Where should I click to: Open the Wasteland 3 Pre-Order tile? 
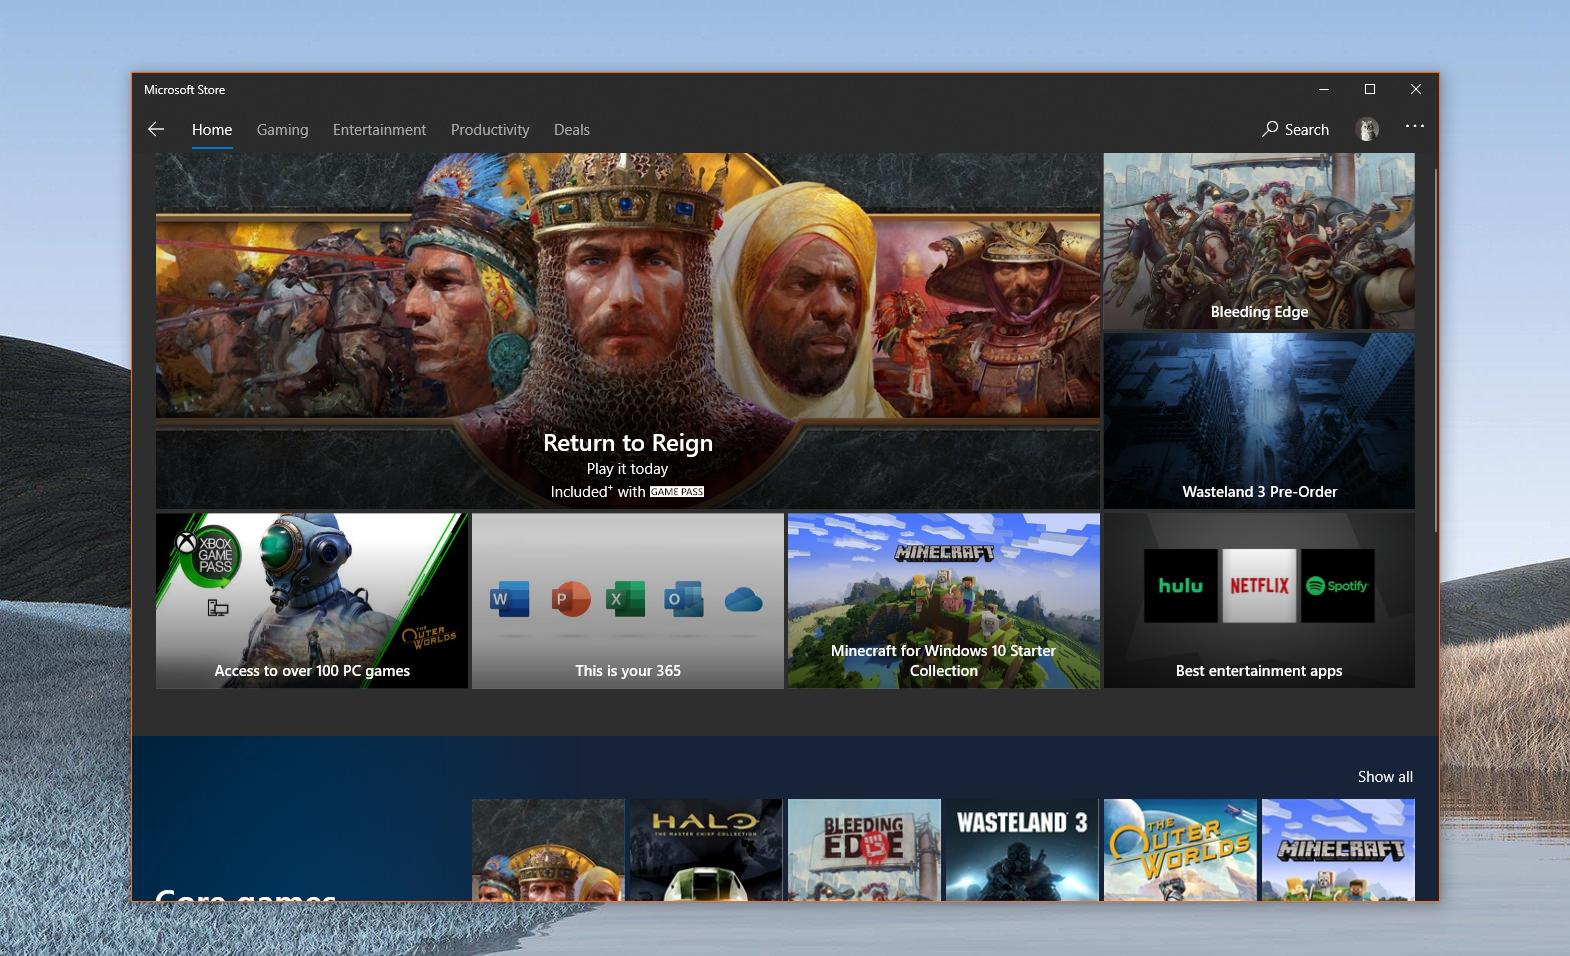(1259, 421)
